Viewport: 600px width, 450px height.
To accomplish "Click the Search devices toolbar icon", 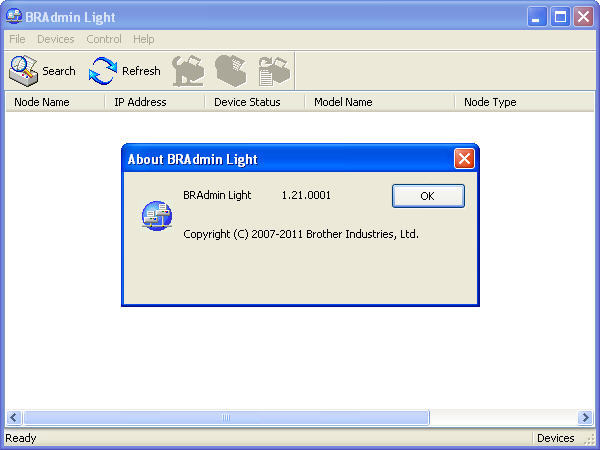I will (x=24, y=71).
